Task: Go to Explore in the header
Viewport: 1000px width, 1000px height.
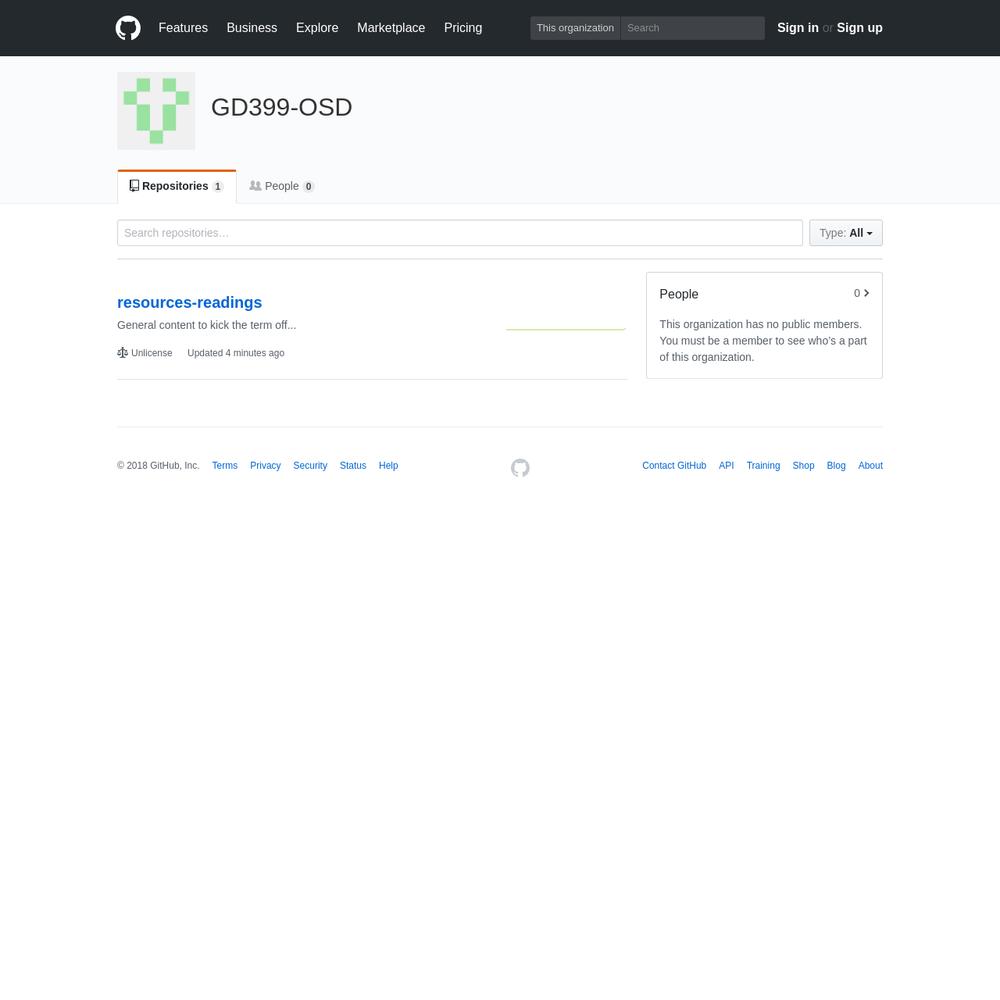Action: pos(317,28)
